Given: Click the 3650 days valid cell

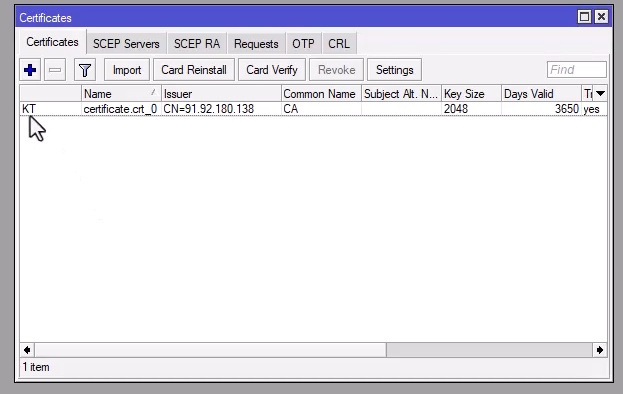Looking at the screenshot, I should [541, 109].
